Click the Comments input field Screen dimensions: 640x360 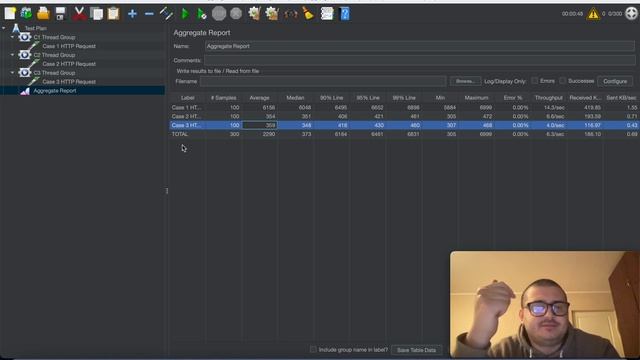[420, 60]
